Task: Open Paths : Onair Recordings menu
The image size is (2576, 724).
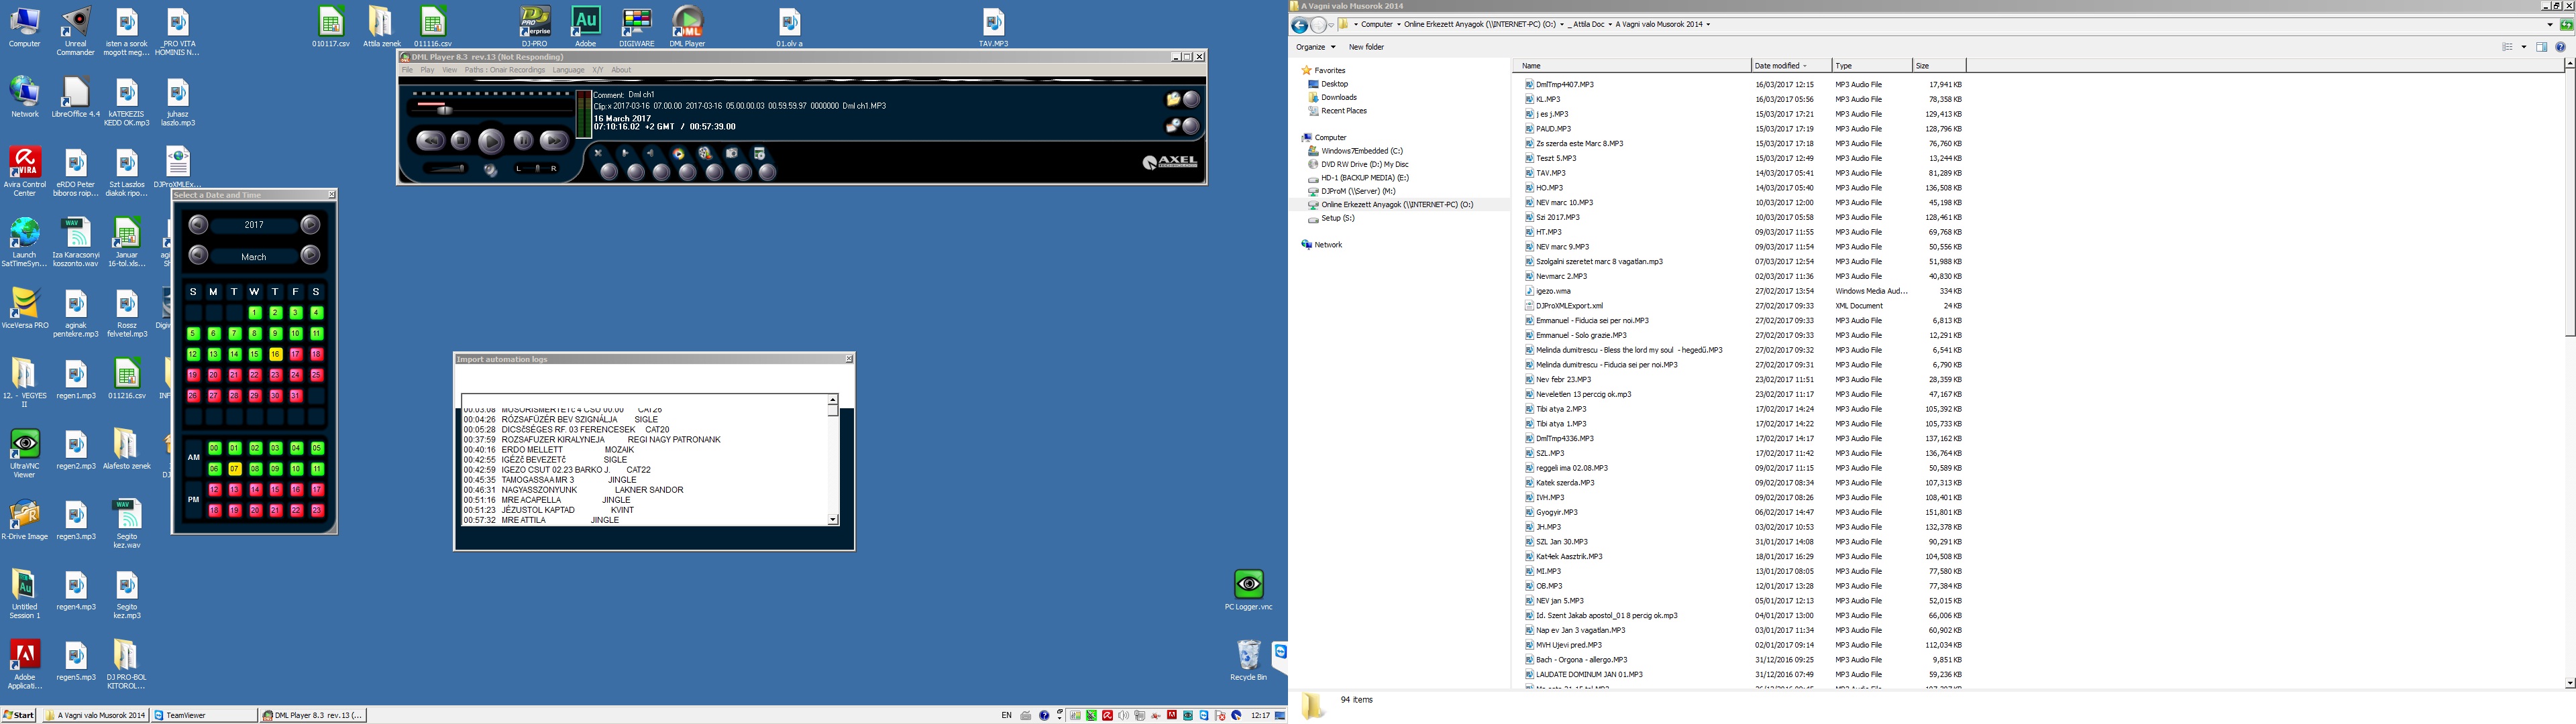Action: pyautogui.click(x=505, y=70)
